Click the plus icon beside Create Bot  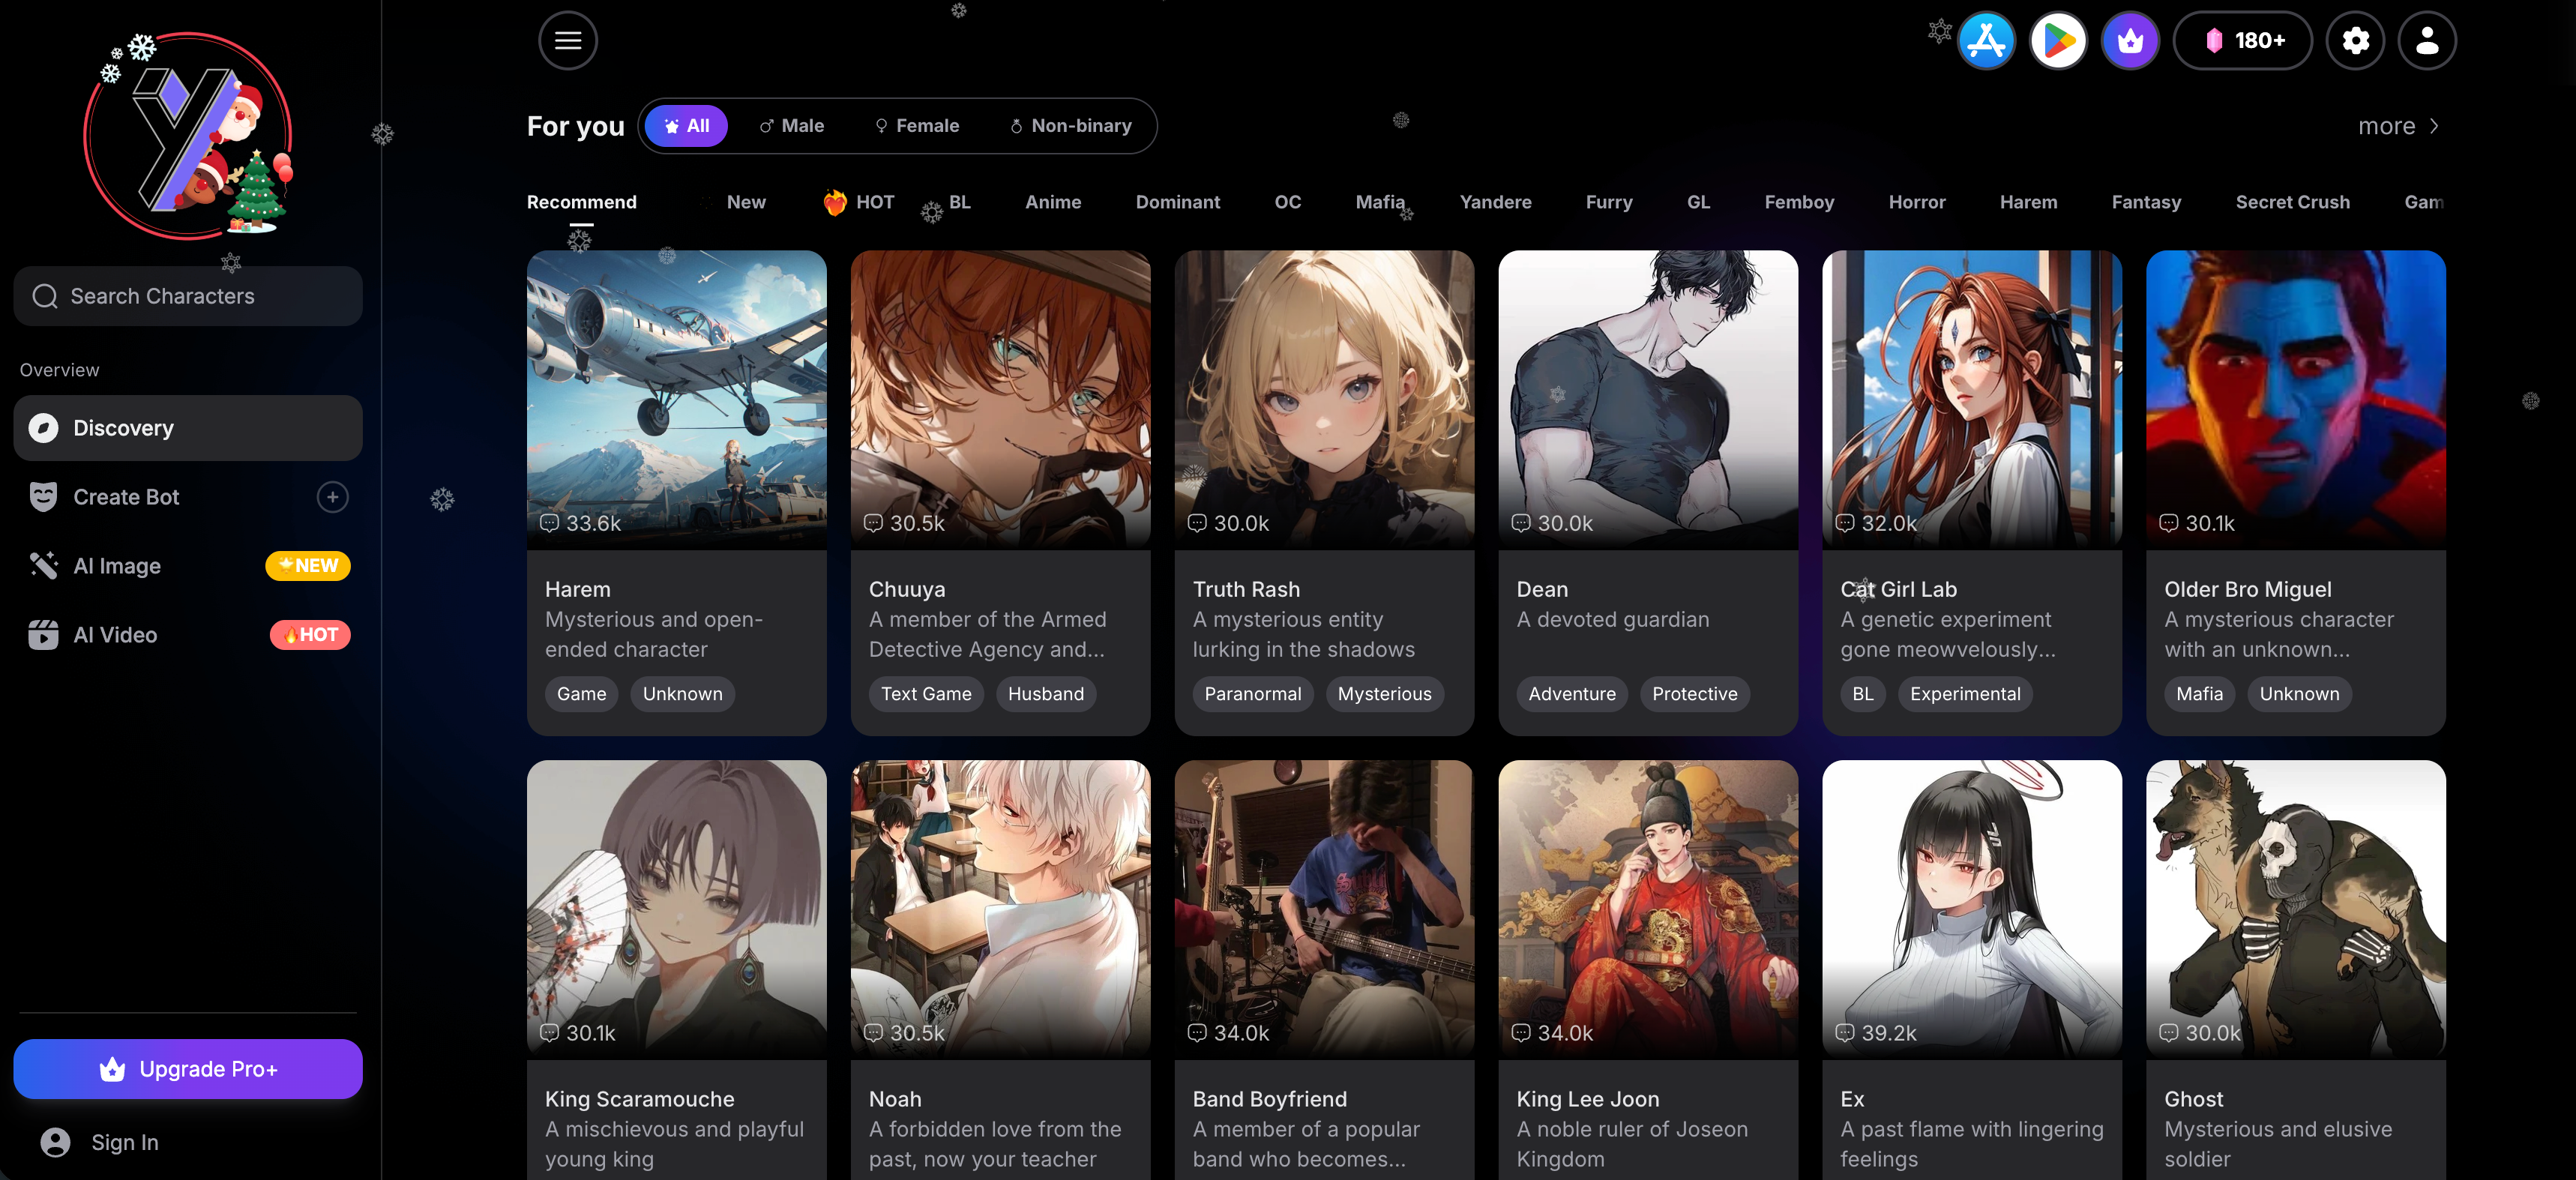pos(332,497)
